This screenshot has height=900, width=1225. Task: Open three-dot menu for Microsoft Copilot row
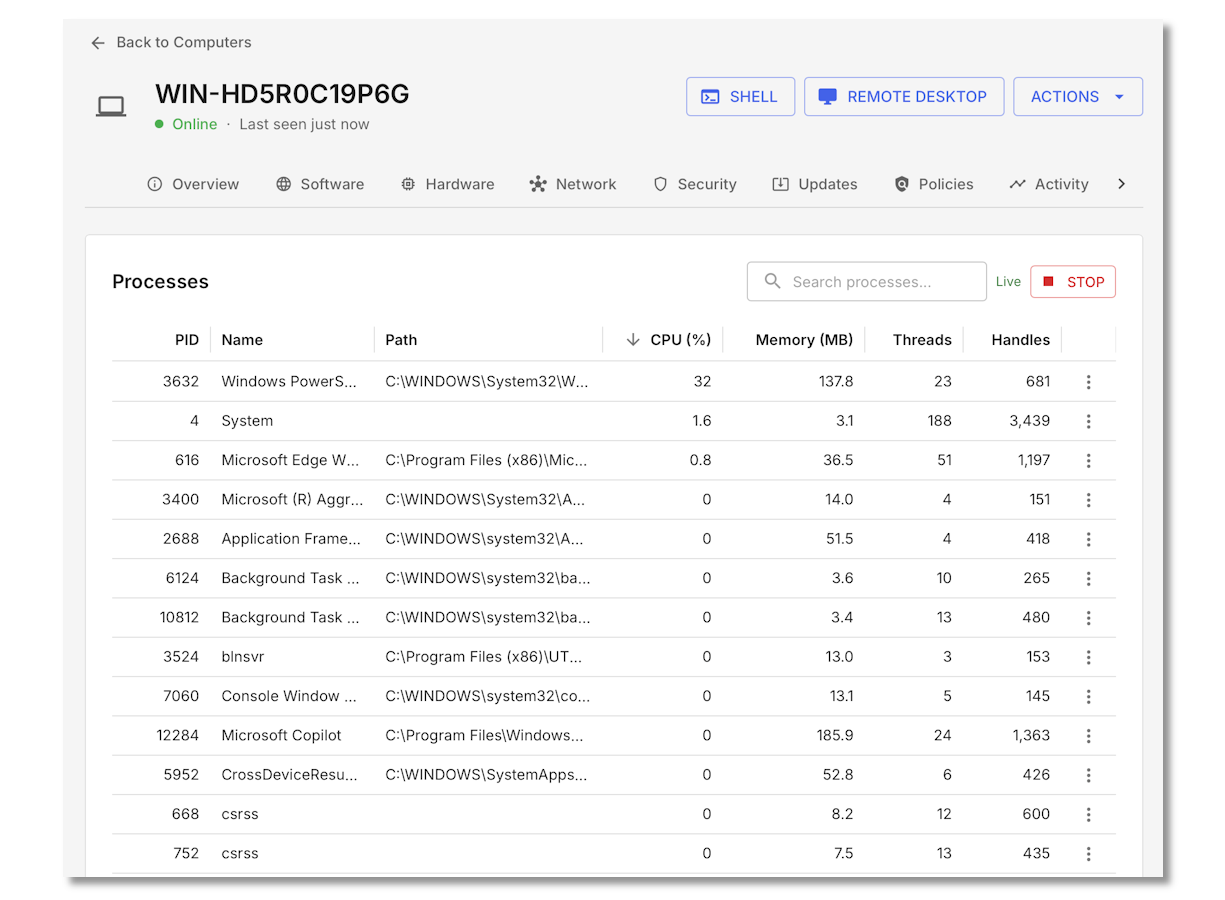coord(1088,736)
